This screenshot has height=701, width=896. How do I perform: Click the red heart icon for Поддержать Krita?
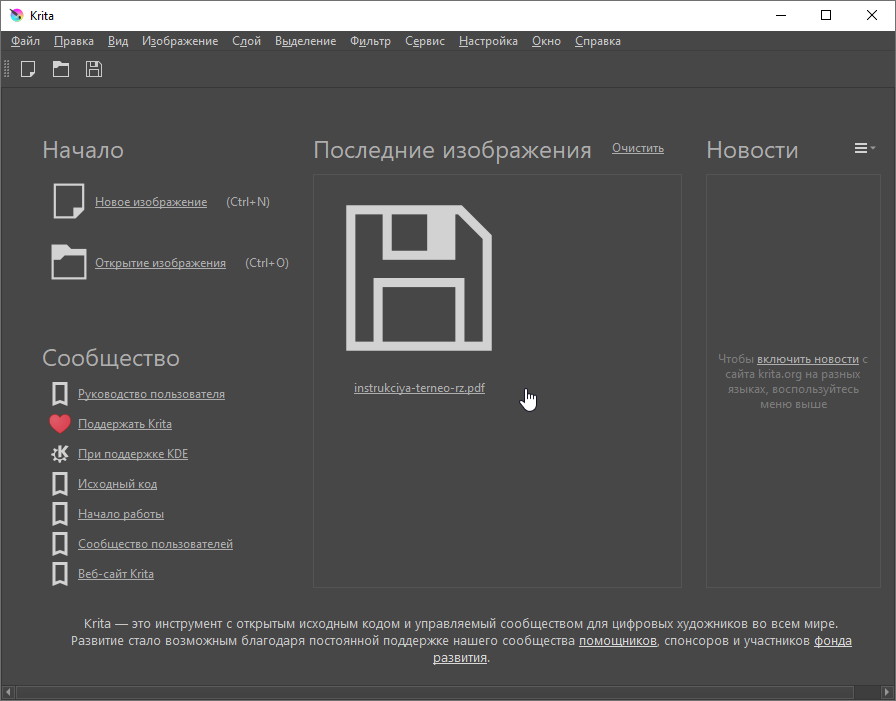click(x=60, y=424)
